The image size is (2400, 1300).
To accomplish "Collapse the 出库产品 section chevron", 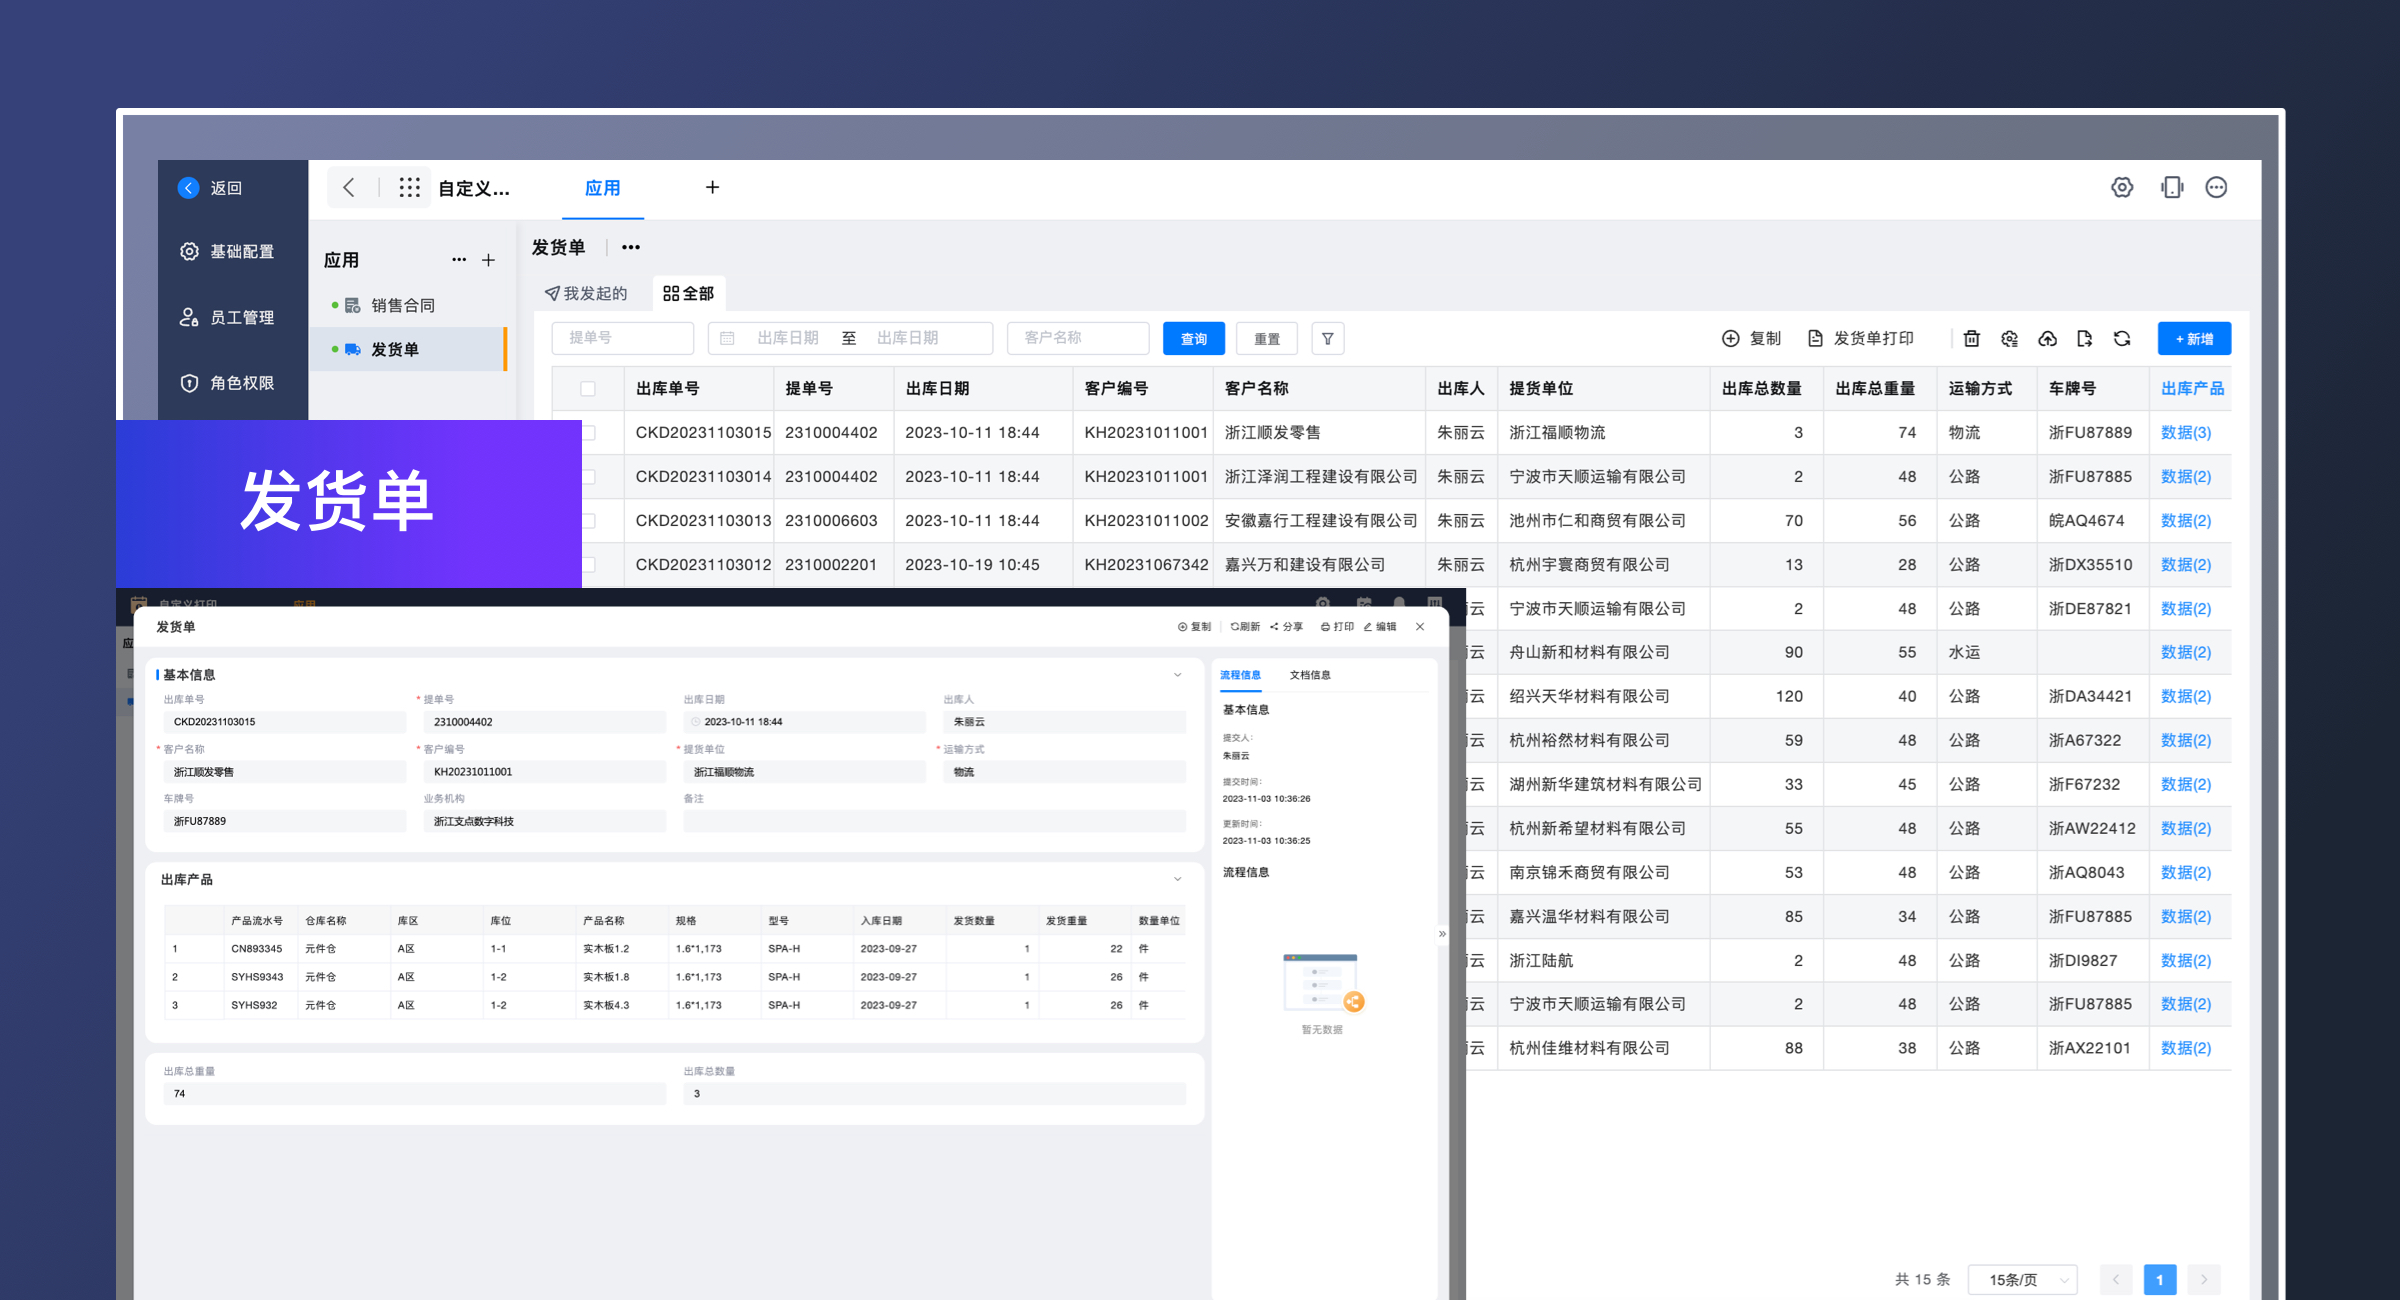I will [x=1177, y=880].
